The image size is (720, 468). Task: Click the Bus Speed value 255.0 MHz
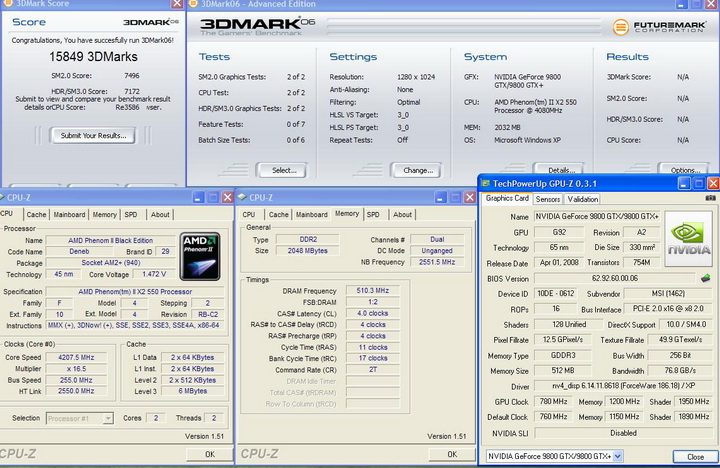(76, 380)
